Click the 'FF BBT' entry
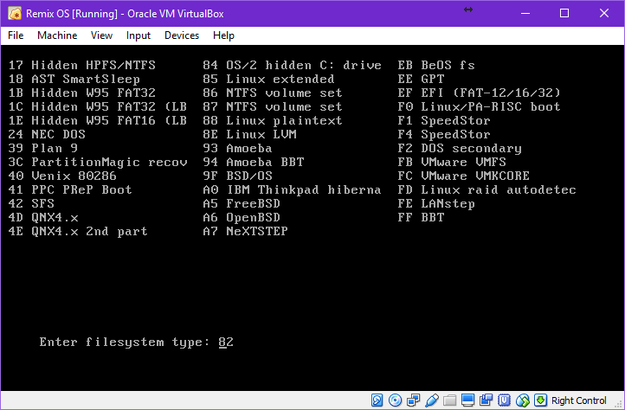625x410 pixels. point(421,218)
